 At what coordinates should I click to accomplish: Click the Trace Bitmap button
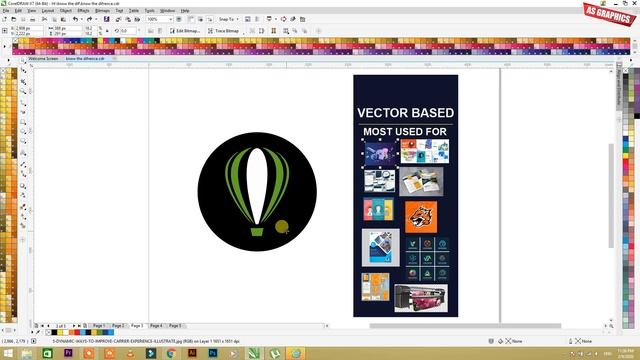223,31
